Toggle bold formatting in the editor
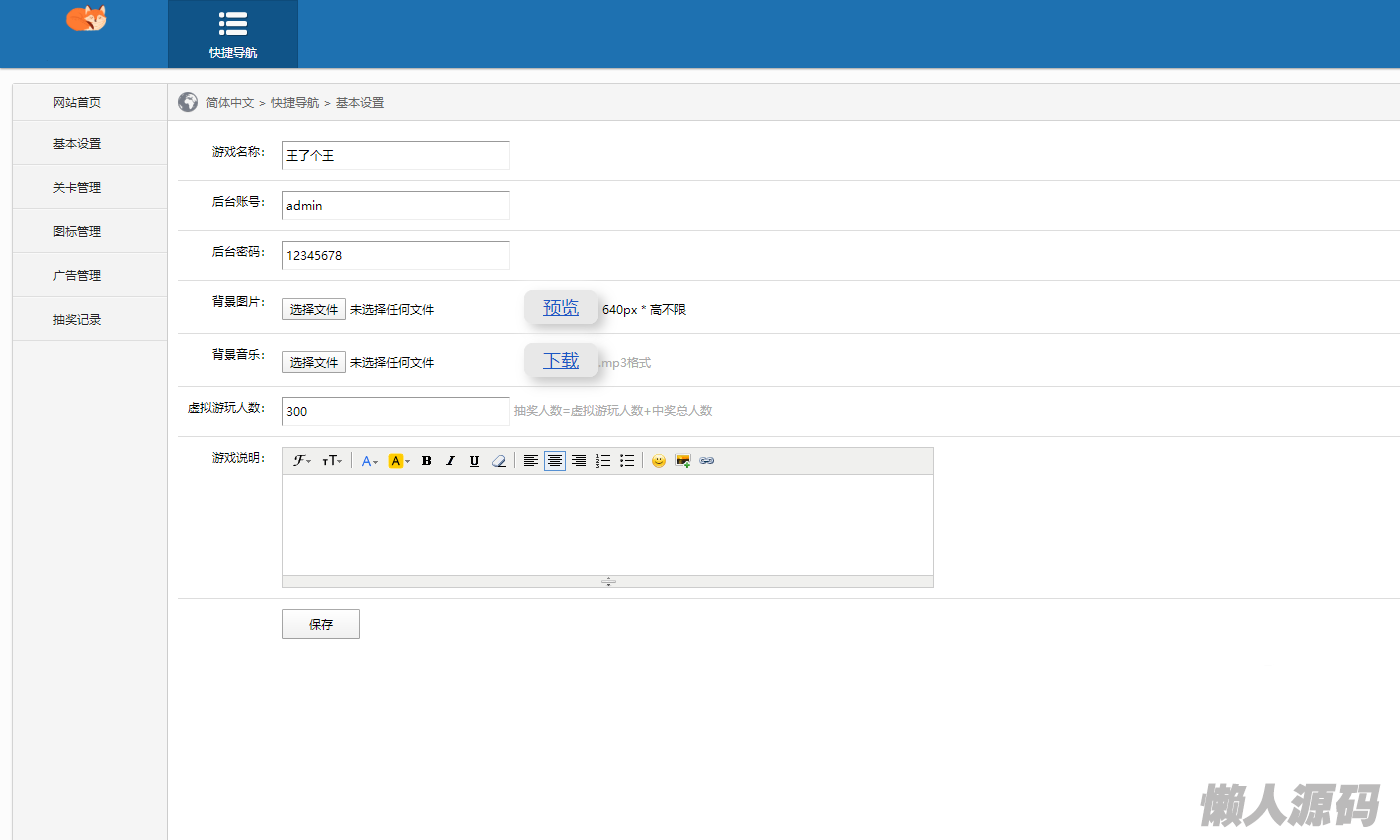 [x=426, y=461]
